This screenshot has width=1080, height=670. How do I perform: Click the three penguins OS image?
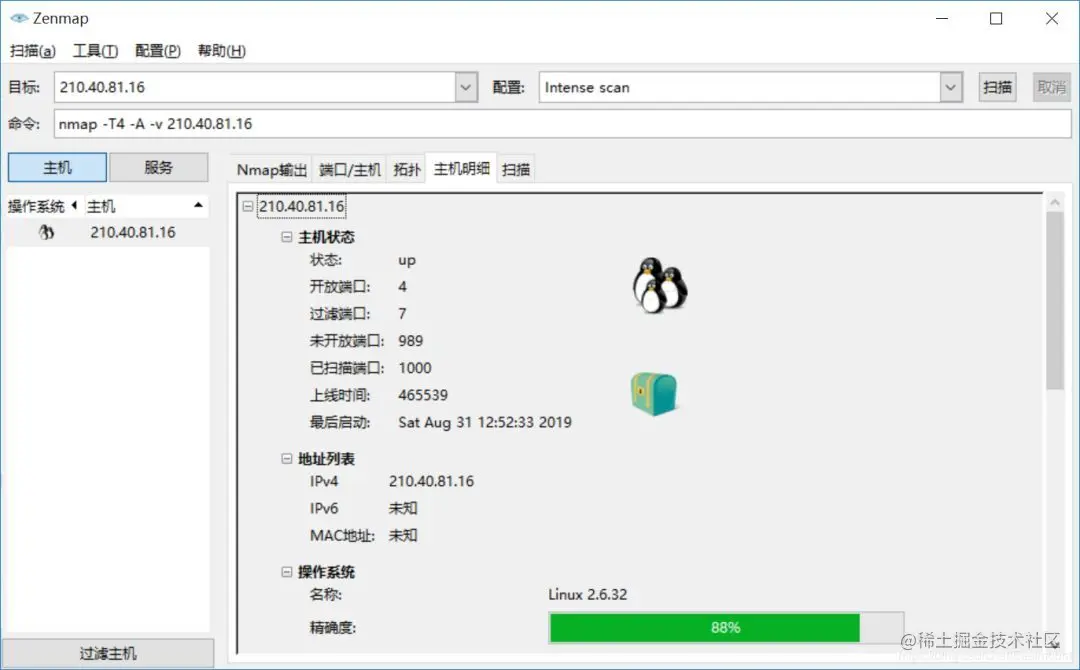tap(659, 285)
